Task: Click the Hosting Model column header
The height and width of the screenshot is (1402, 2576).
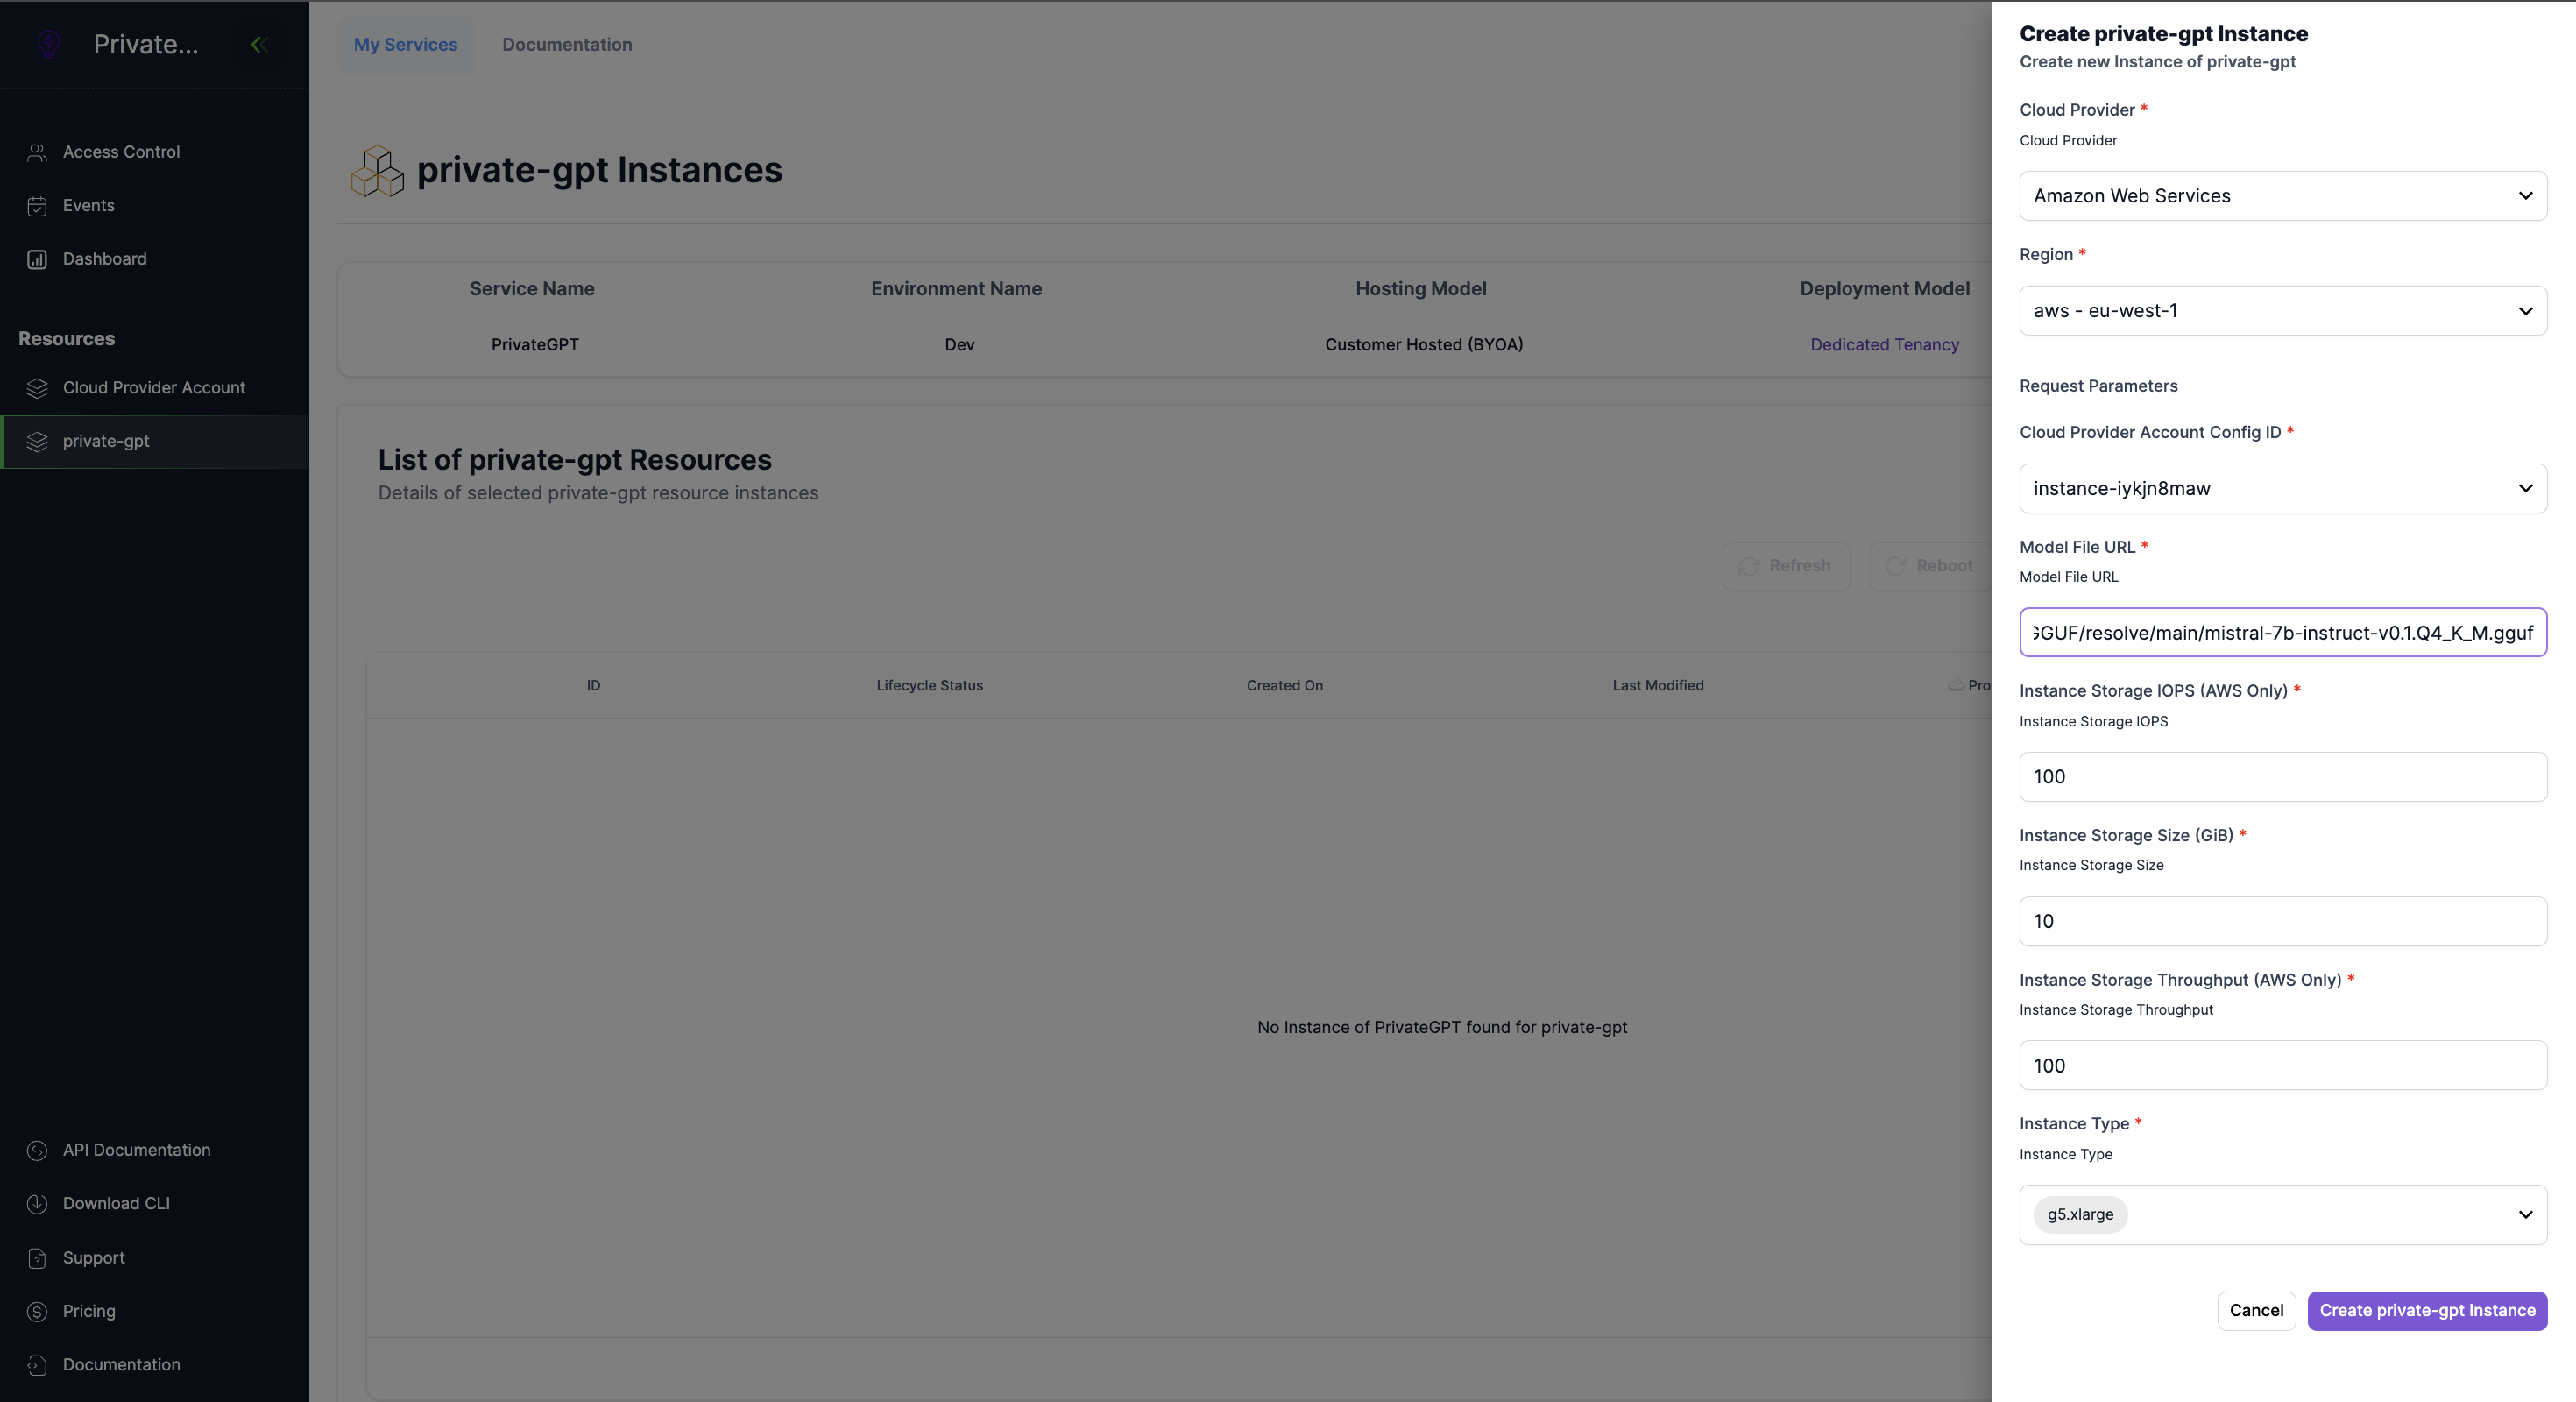Action: click(1421, 289)
